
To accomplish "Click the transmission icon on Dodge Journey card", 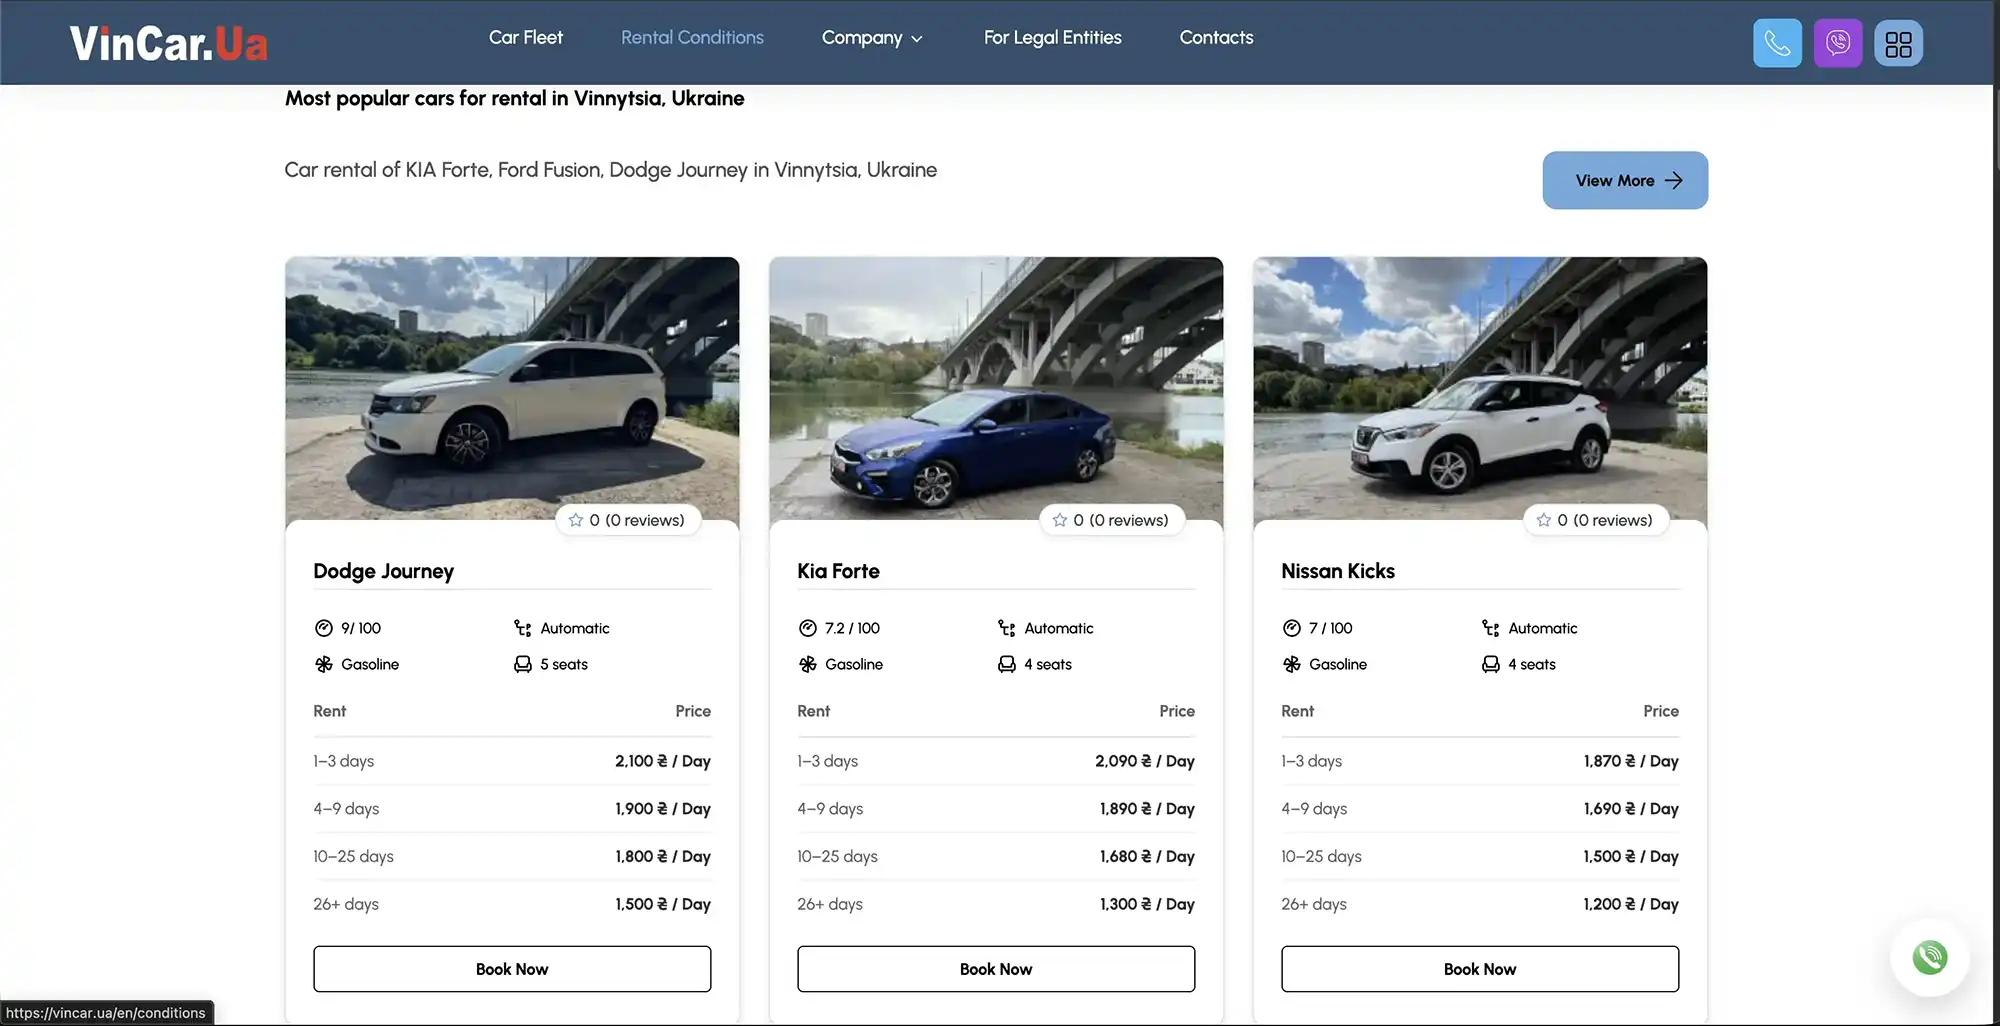I will click(x=523, y=628).
